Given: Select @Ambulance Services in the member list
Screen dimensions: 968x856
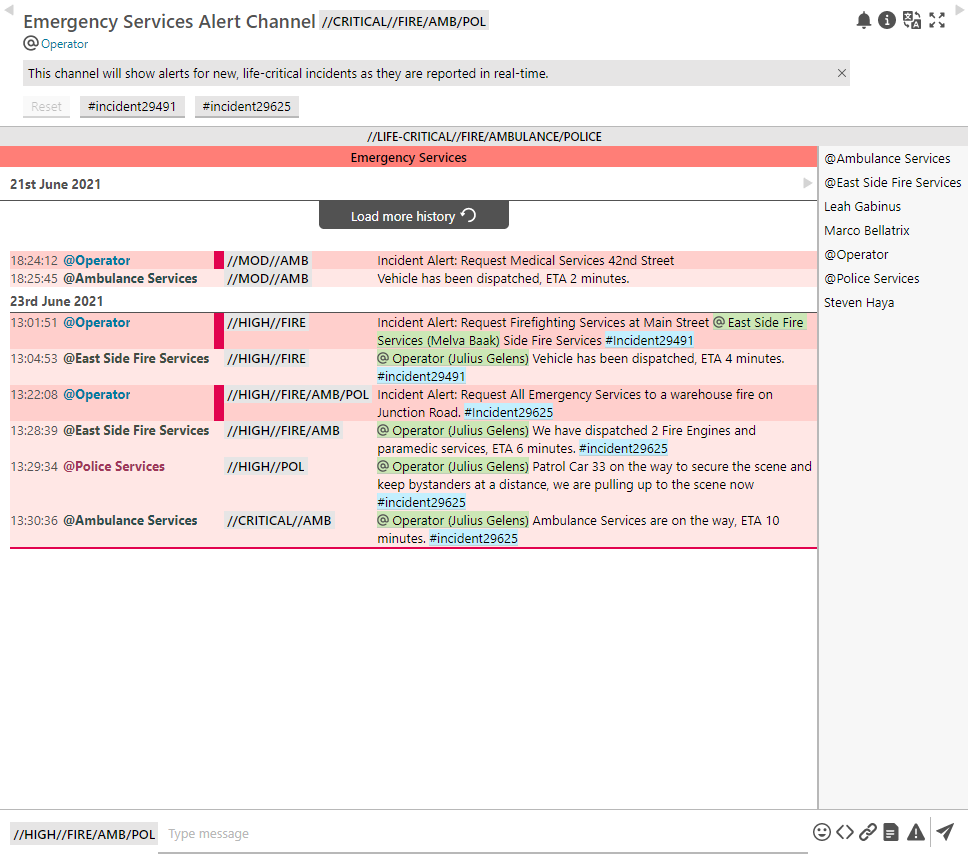Looking at the screenshot, I should point(887,159).
